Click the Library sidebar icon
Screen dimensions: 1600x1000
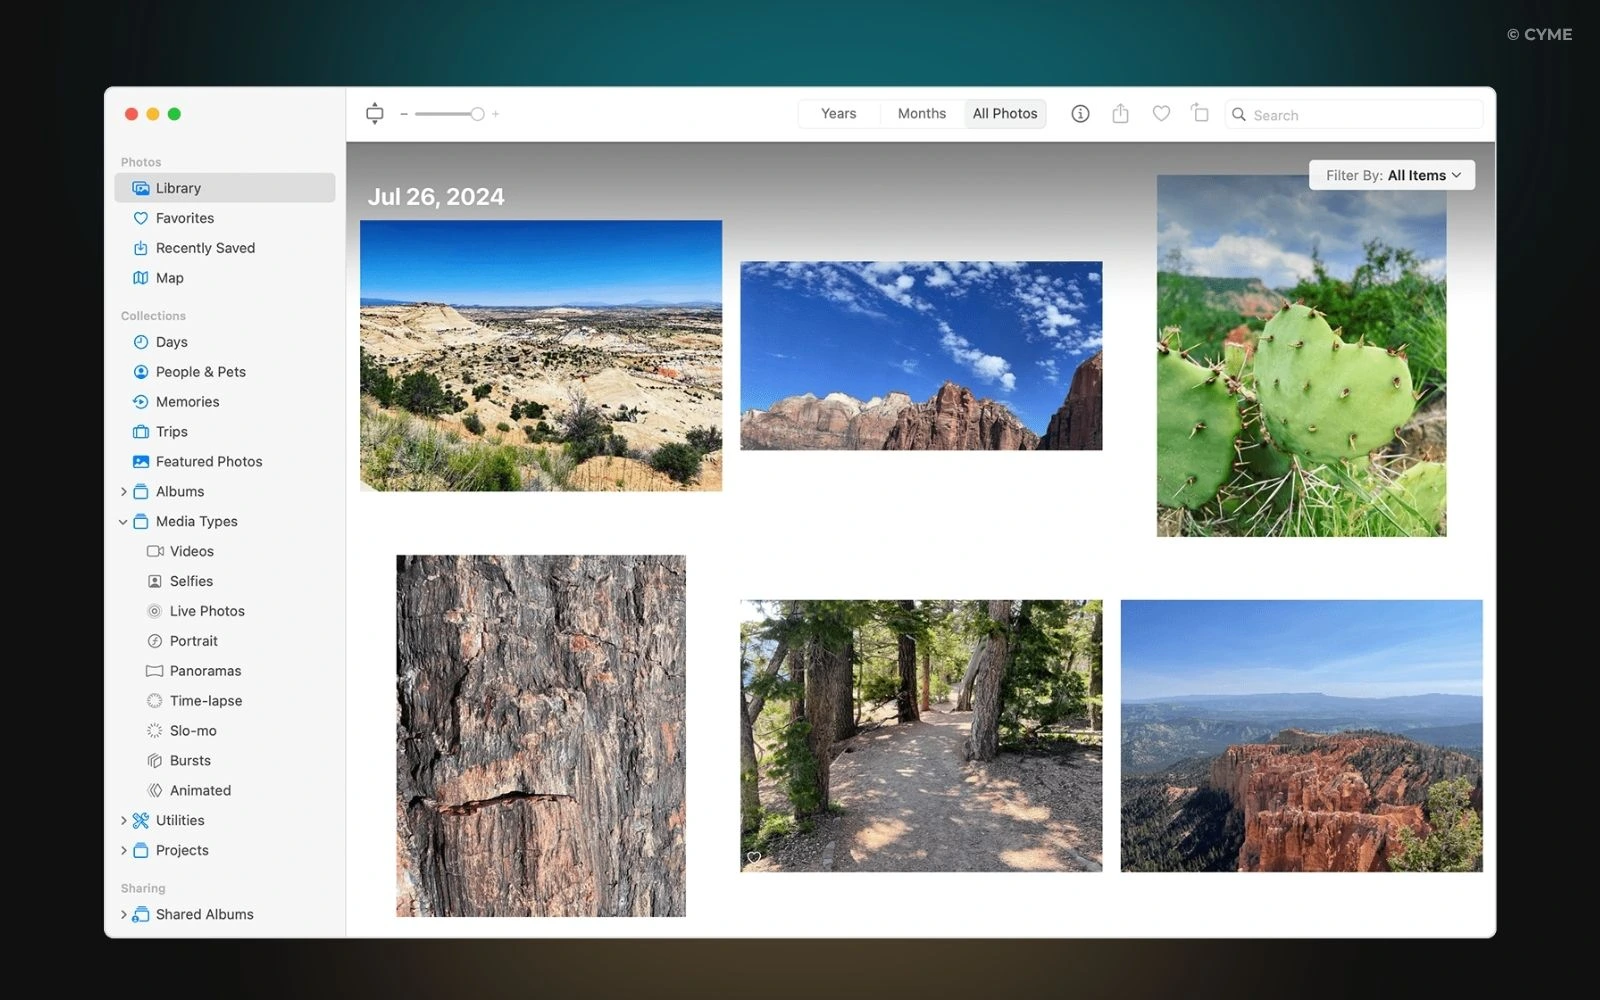click(x=141, y=188)
